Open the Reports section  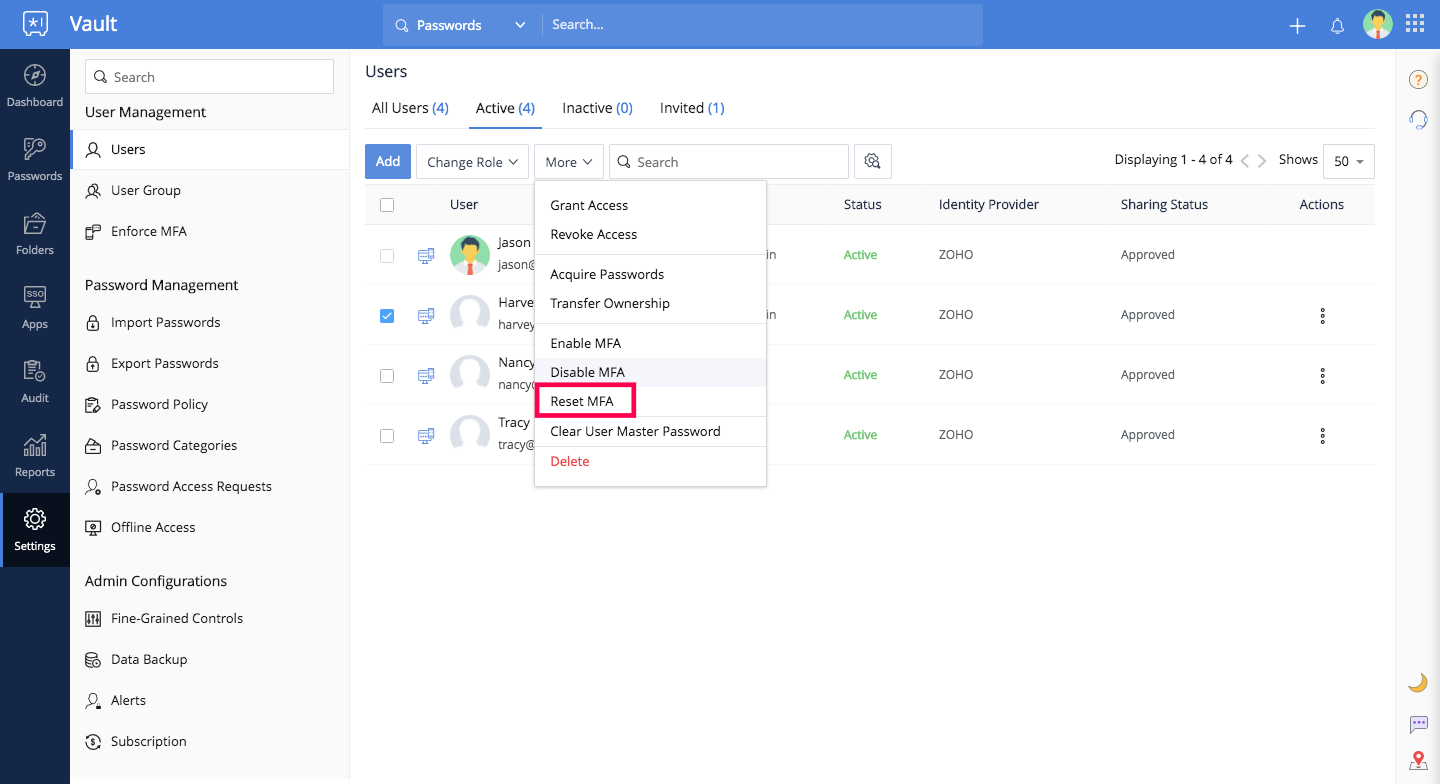[35, 458]
